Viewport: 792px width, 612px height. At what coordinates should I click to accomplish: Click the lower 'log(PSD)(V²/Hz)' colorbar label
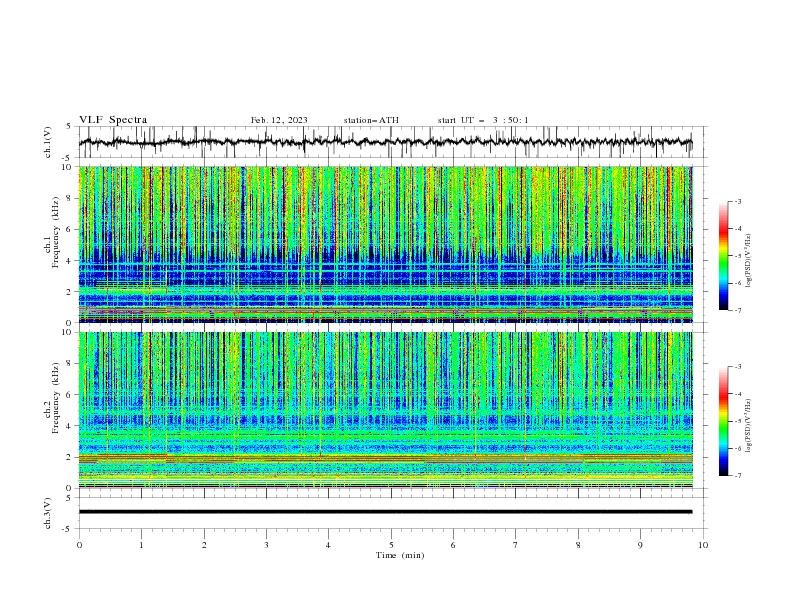[x=748, y=425]
